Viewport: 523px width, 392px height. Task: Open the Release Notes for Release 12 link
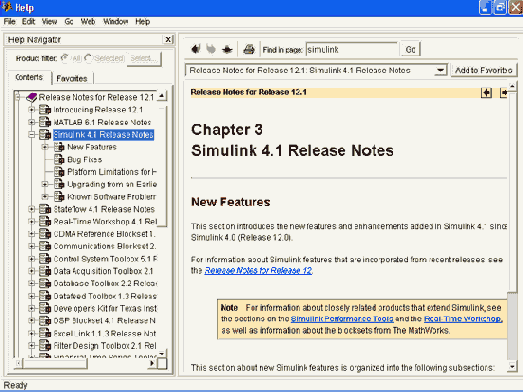pos(258,270)
